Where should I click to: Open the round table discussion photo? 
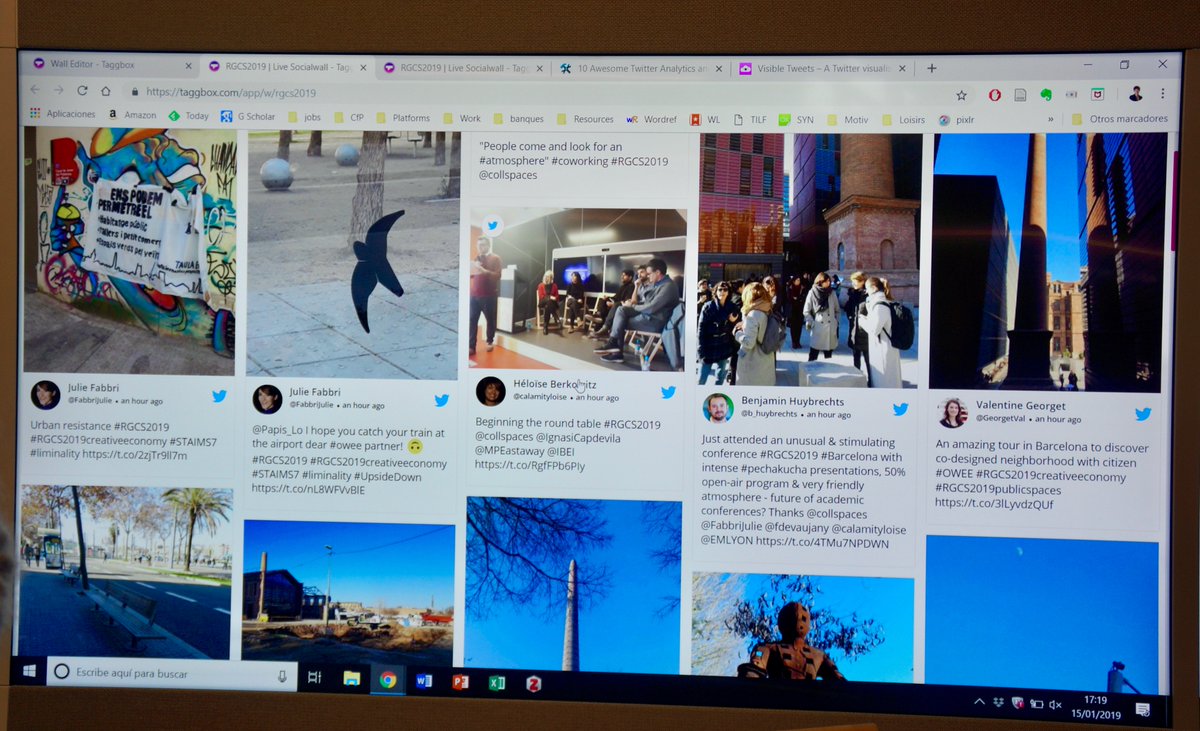[578, 289]
